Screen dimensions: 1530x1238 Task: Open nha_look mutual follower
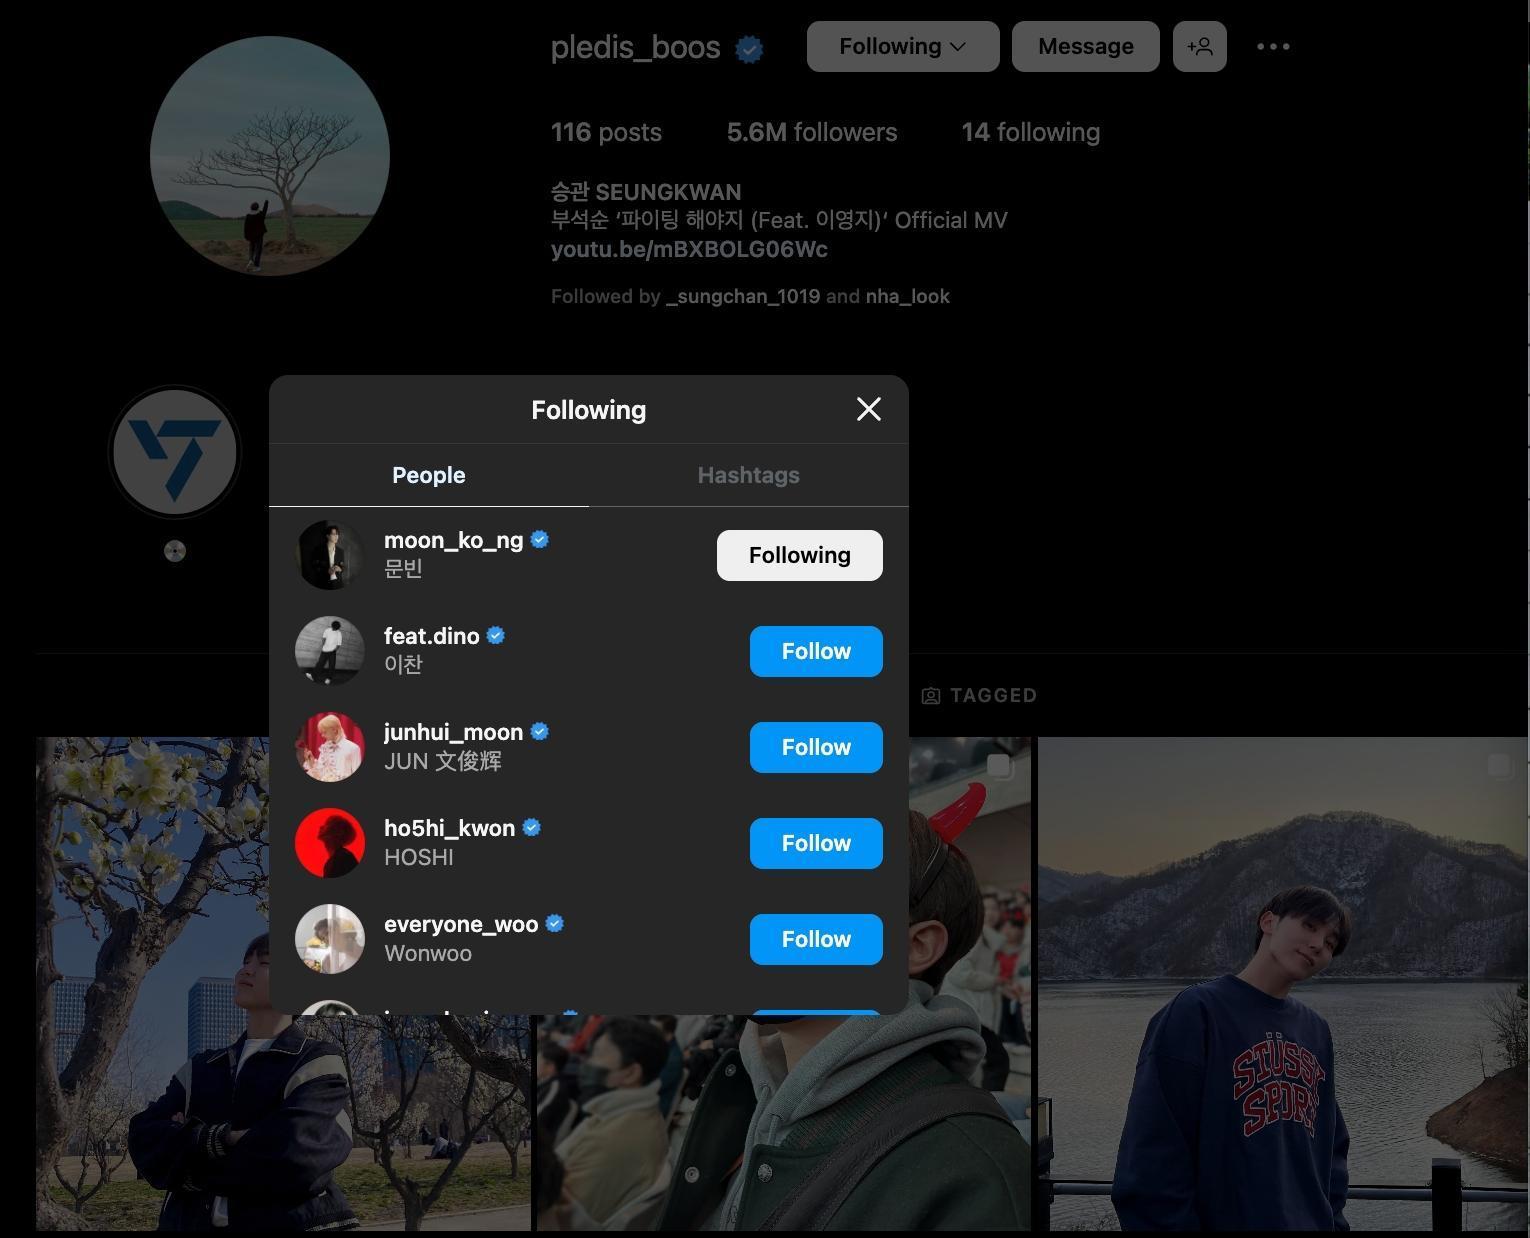pos(908,296)
